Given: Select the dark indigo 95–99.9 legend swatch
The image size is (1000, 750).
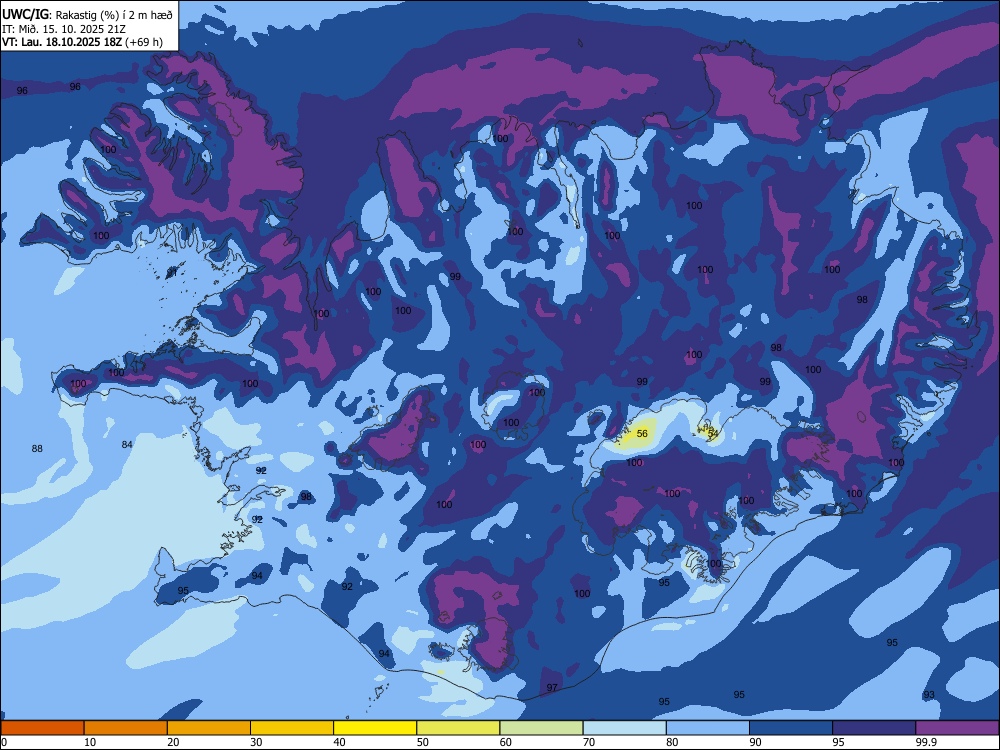Looking at the screenshot, I should click(x=874, y=728).
